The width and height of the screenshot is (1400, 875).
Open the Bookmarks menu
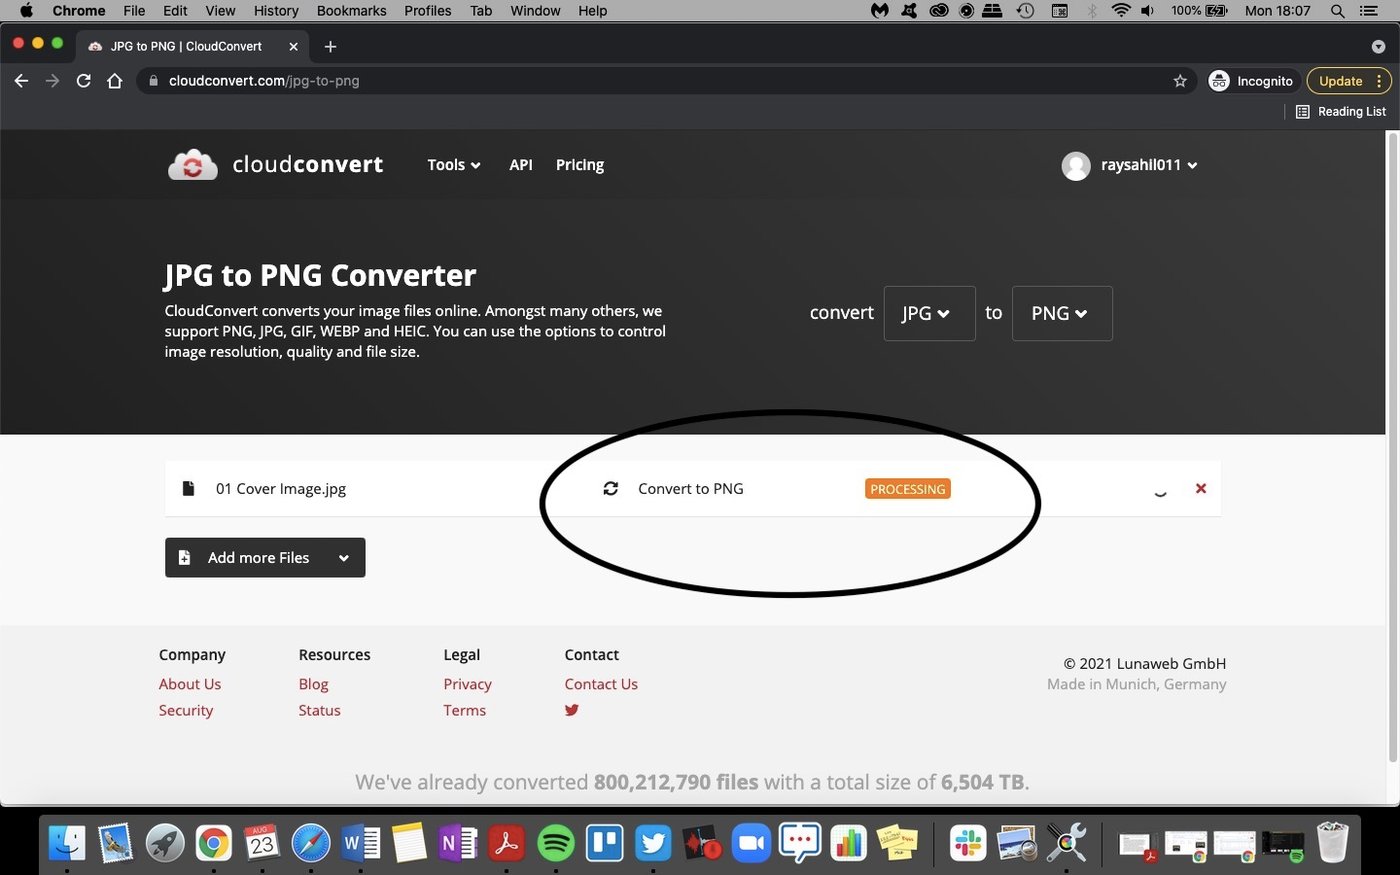click(352, 11)
